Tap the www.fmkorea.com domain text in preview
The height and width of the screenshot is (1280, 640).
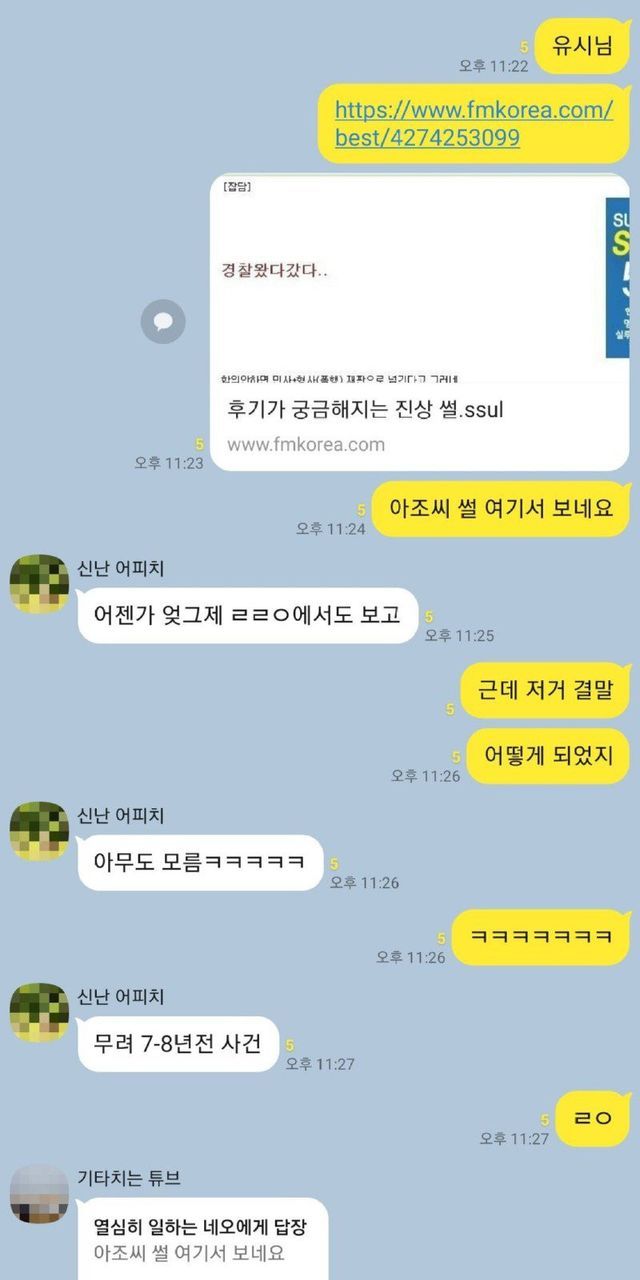pyautogui.click(x=306, y=445)
